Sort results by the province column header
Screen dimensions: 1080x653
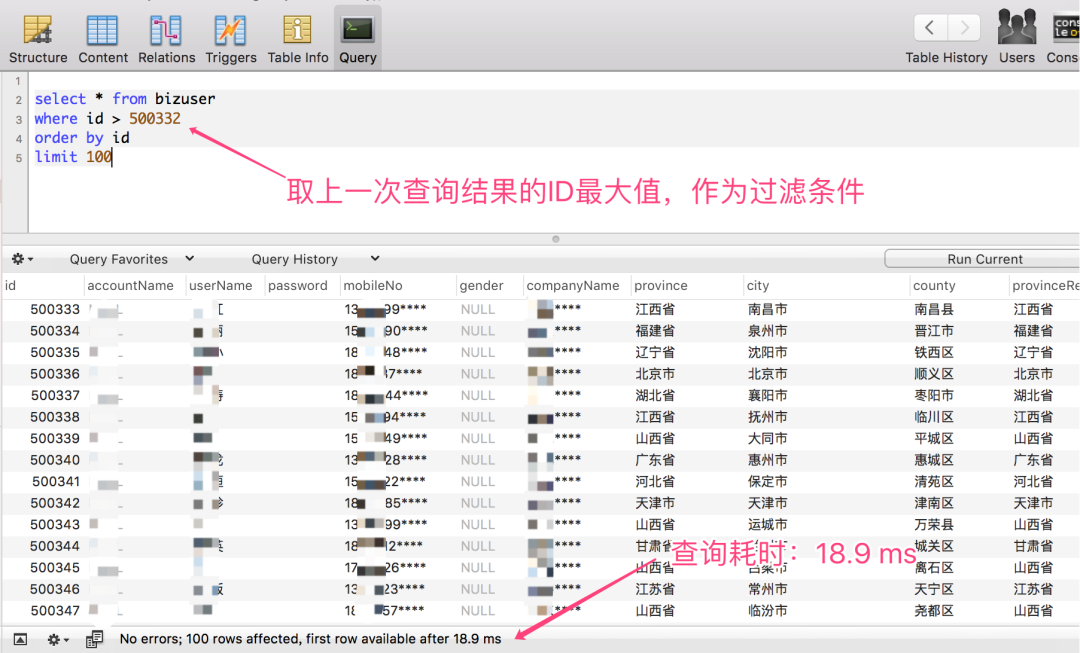[x=661, y=285]
